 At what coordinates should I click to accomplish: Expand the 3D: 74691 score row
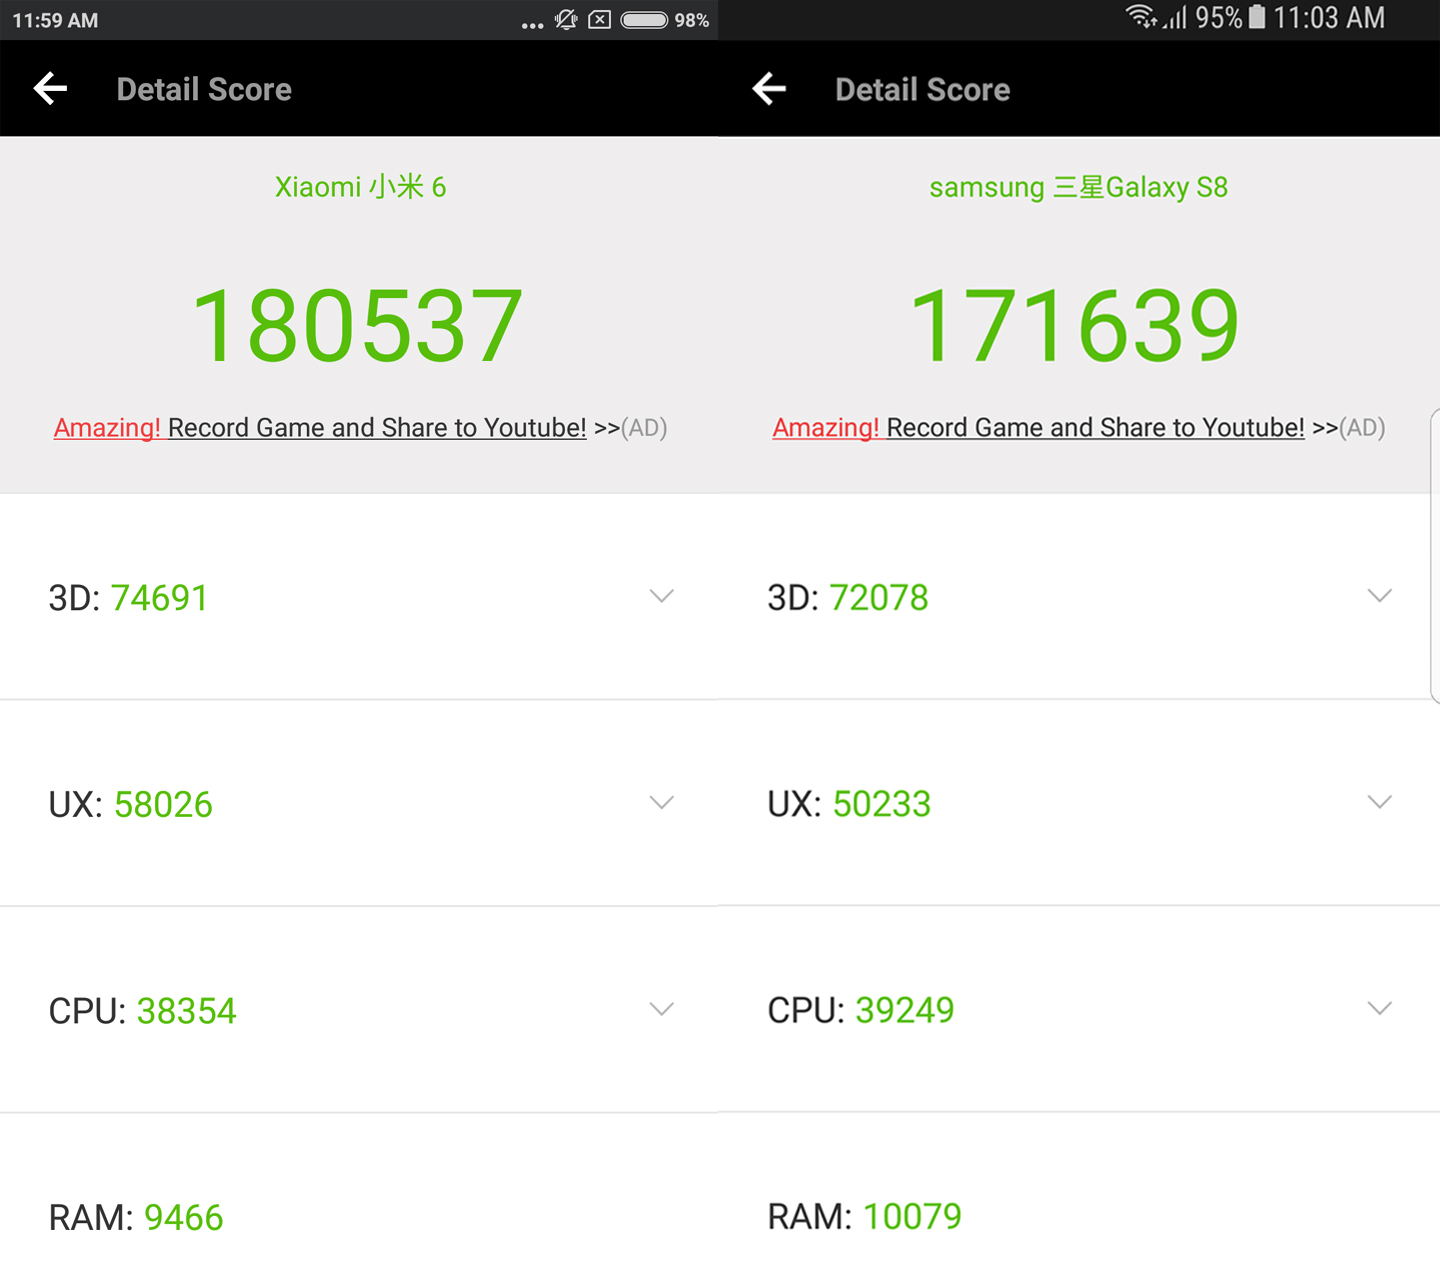[359, 597]
